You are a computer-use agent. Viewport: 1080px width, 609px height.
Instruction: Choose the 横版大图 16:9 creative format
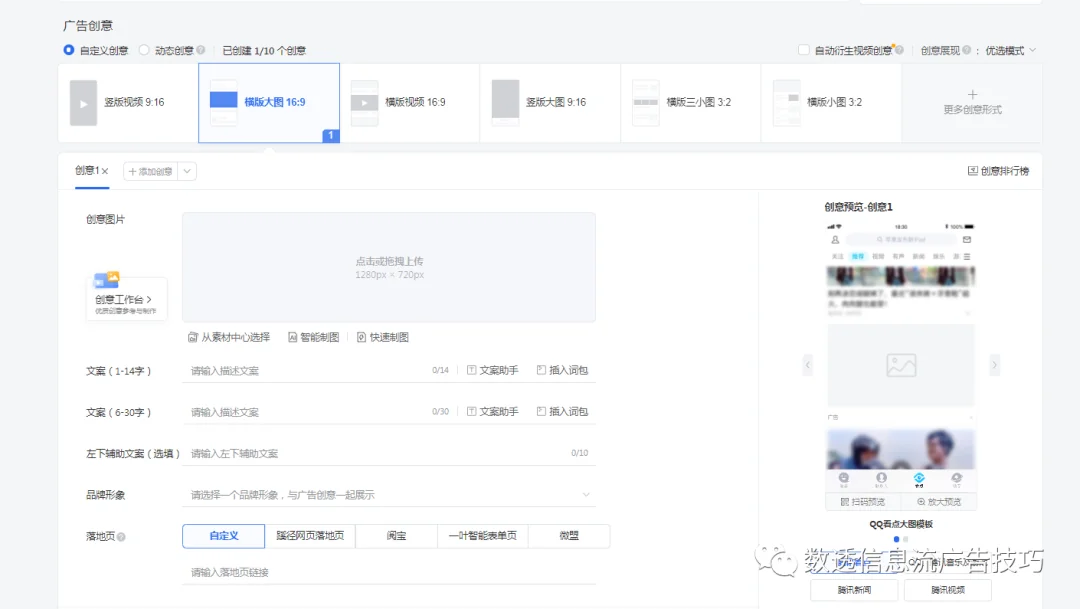(269, 103)
